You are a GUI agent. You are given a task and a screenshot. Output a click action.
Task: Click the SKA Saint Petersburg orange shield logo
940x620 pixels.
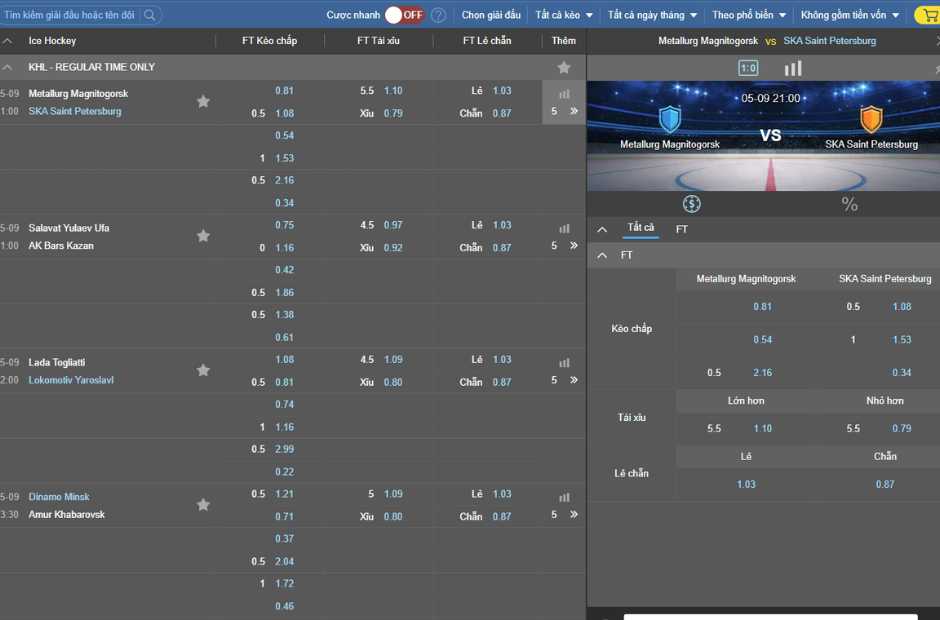tap(871, 119)
